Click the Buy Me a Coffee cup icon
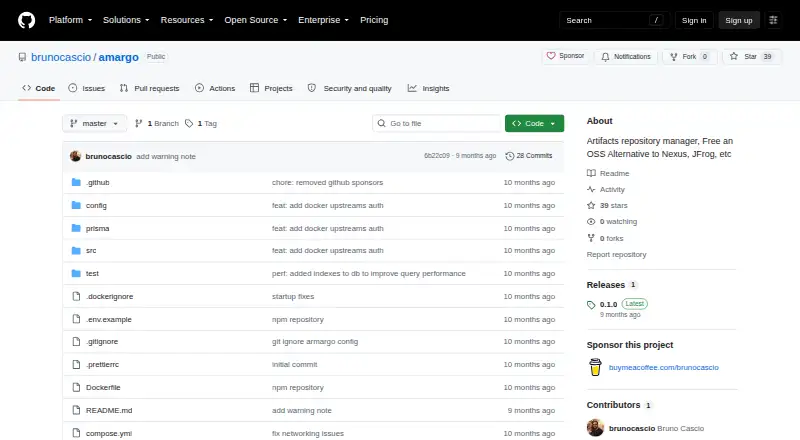Image resolution: width=800 pixels, height=440 pixels. tap(595, 367)
